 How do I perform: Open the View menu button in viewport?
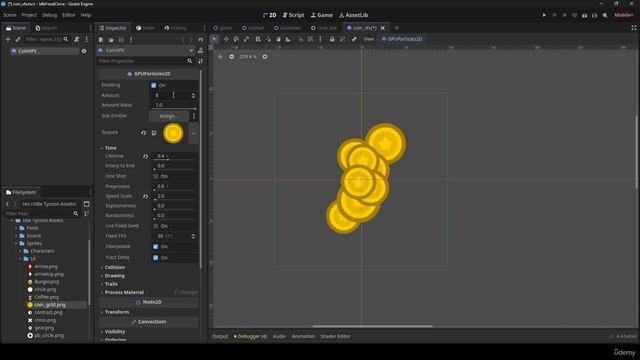pos(369,39)
